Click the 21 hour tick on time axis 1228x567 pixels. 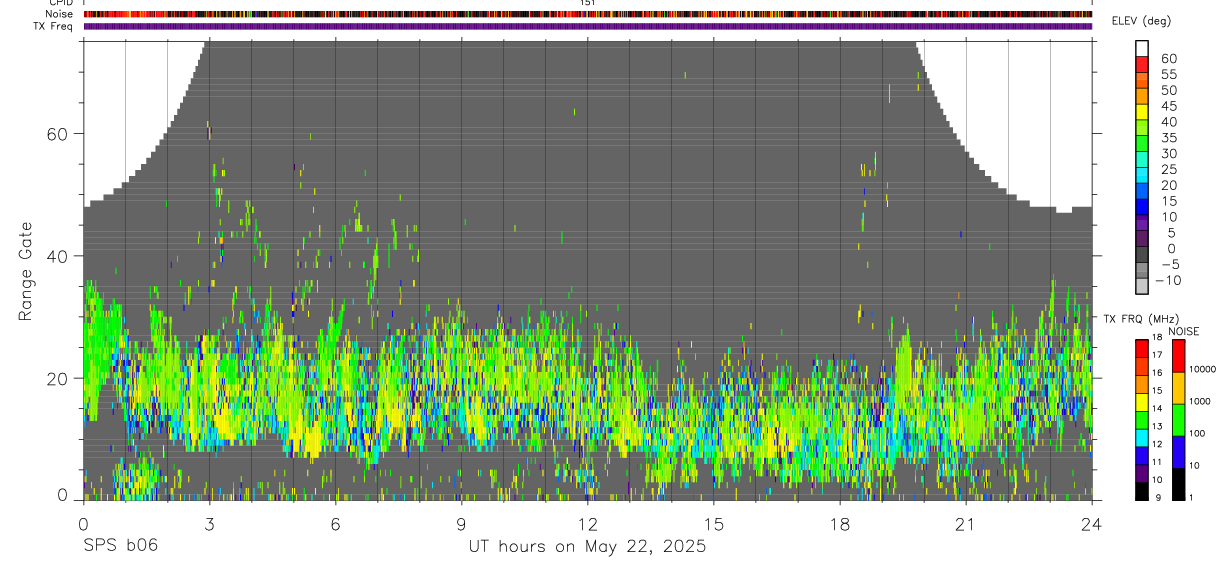(x=966, y=523)
